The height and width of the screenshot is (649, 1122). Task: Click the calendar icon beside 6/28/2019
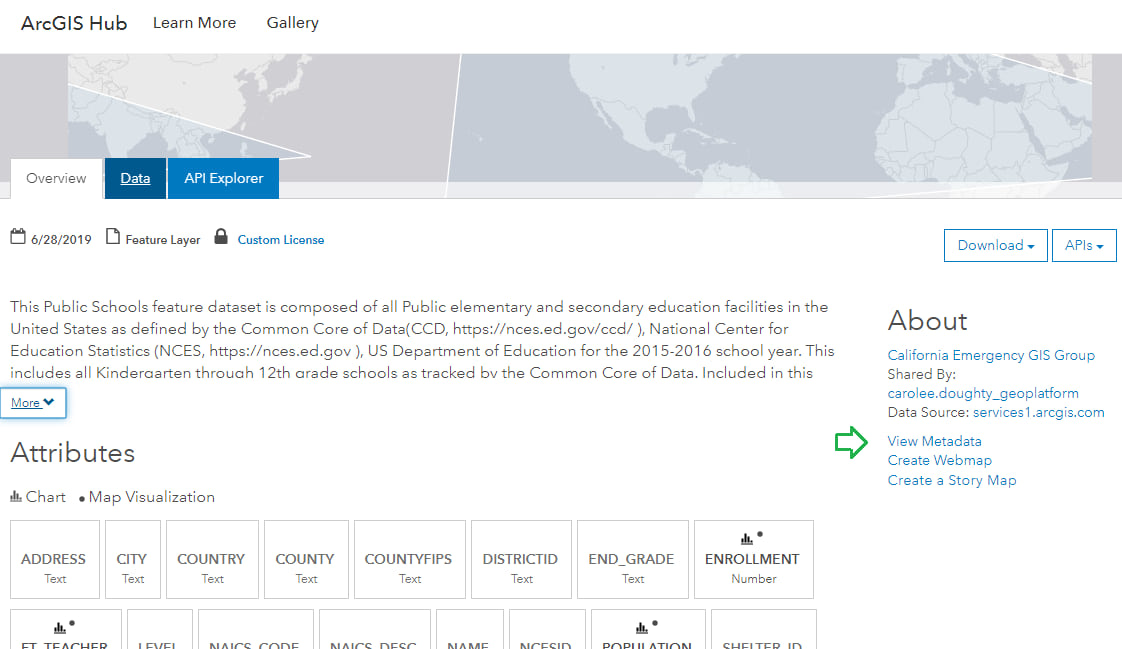(18, 237)
